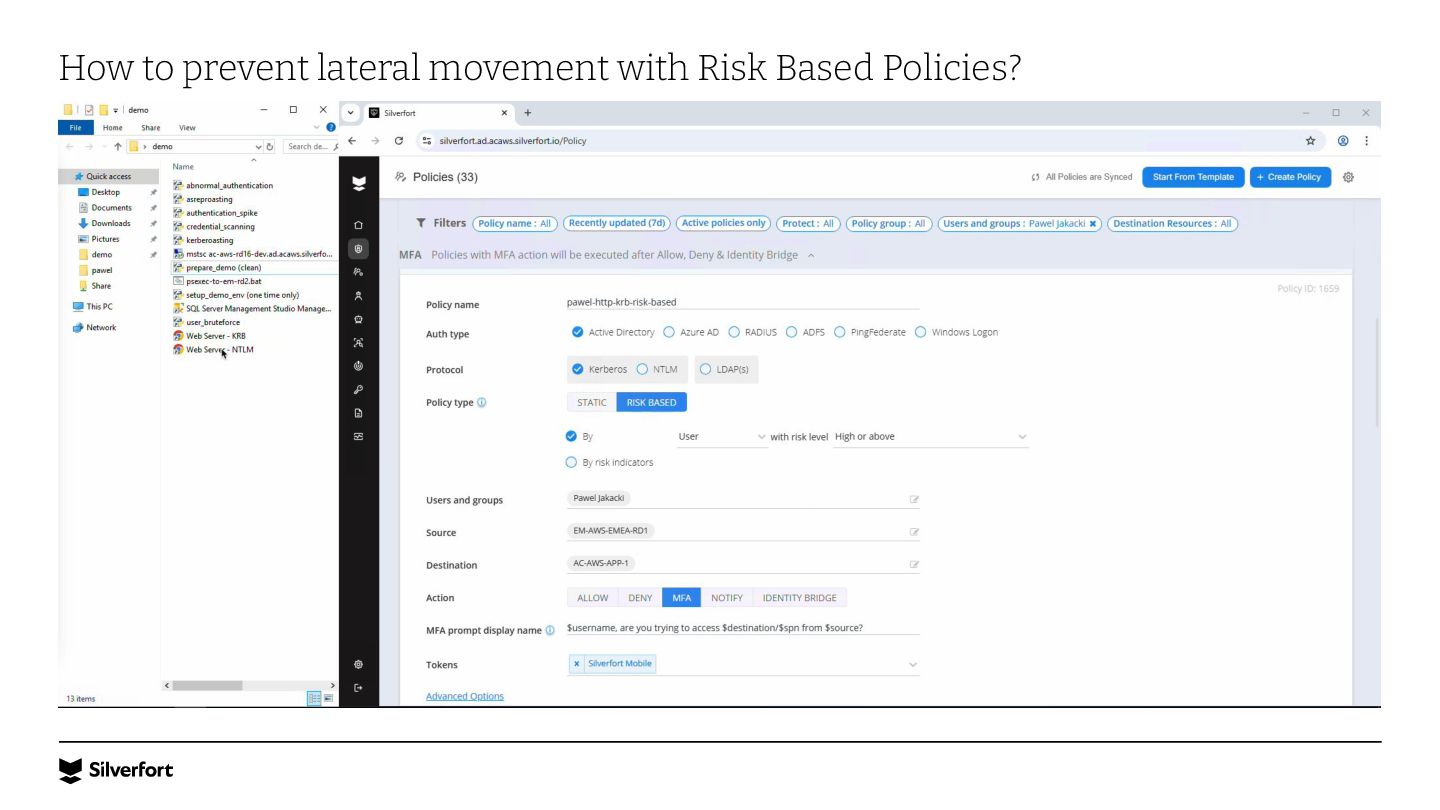Open Chrome three-dot menu

coord(1366,141)
